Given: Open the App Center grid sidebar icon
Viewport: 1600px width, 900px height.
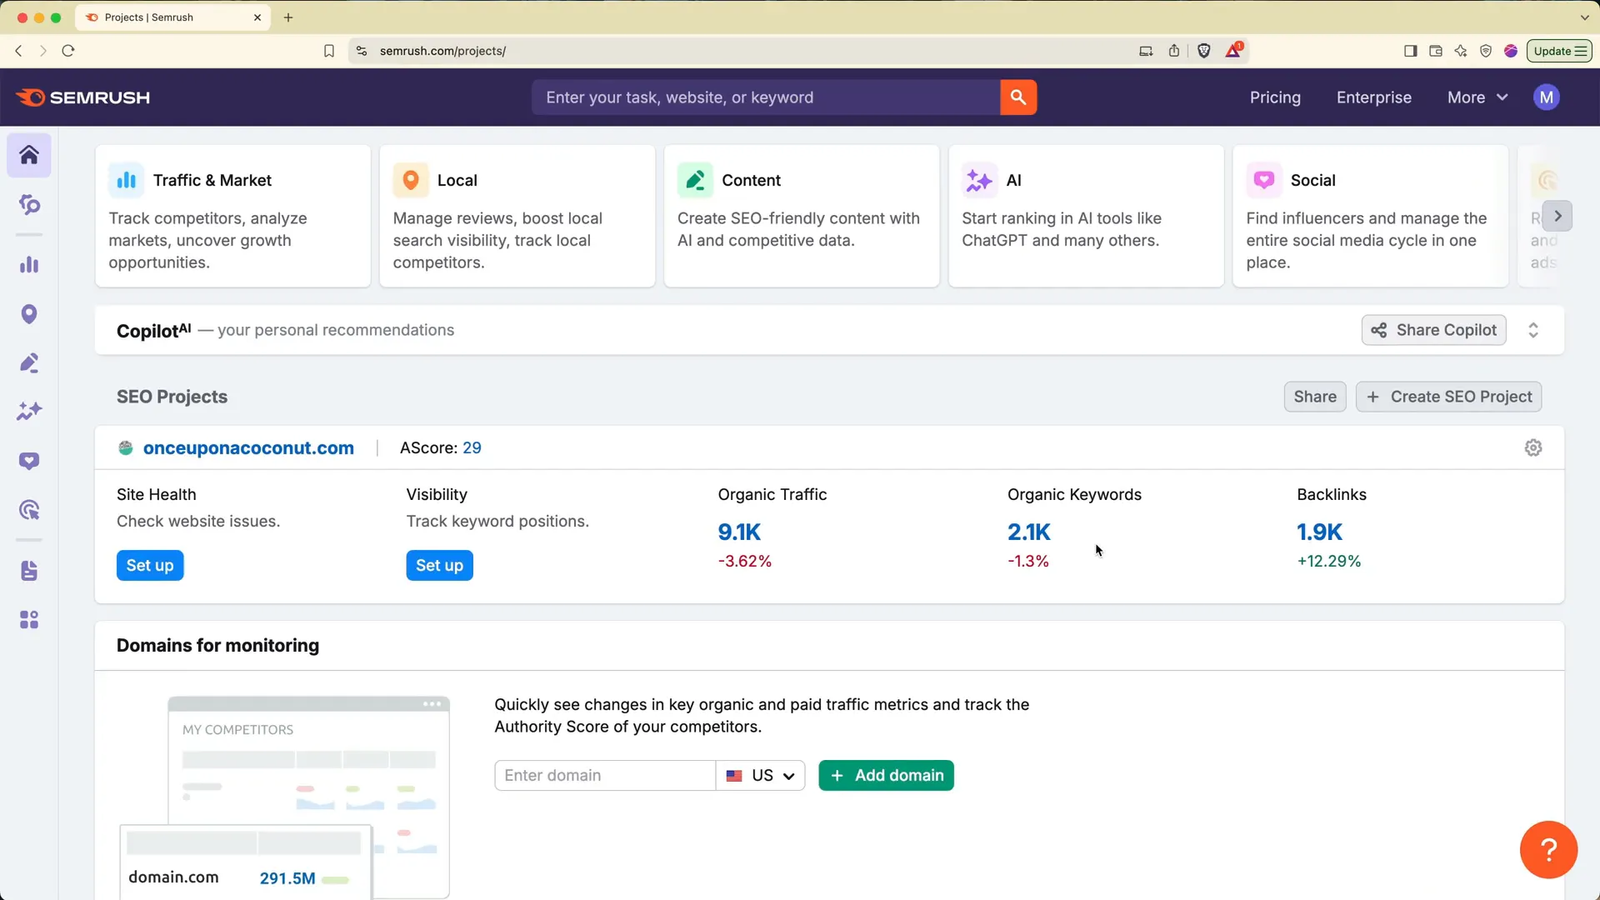Looking at the screenshot, I should [29, 620].
